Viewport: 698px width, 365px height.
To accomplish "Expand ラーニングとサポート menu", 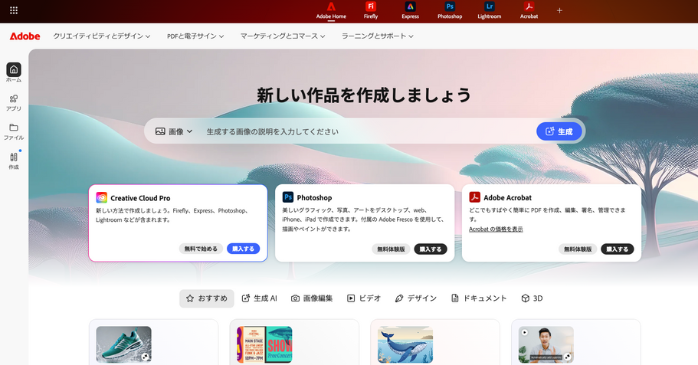I will [x=377, y=36].
